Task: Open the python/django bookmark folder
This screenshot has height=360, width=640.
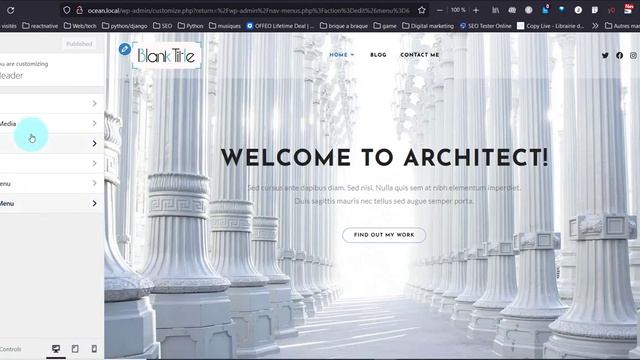Action: 124,26
